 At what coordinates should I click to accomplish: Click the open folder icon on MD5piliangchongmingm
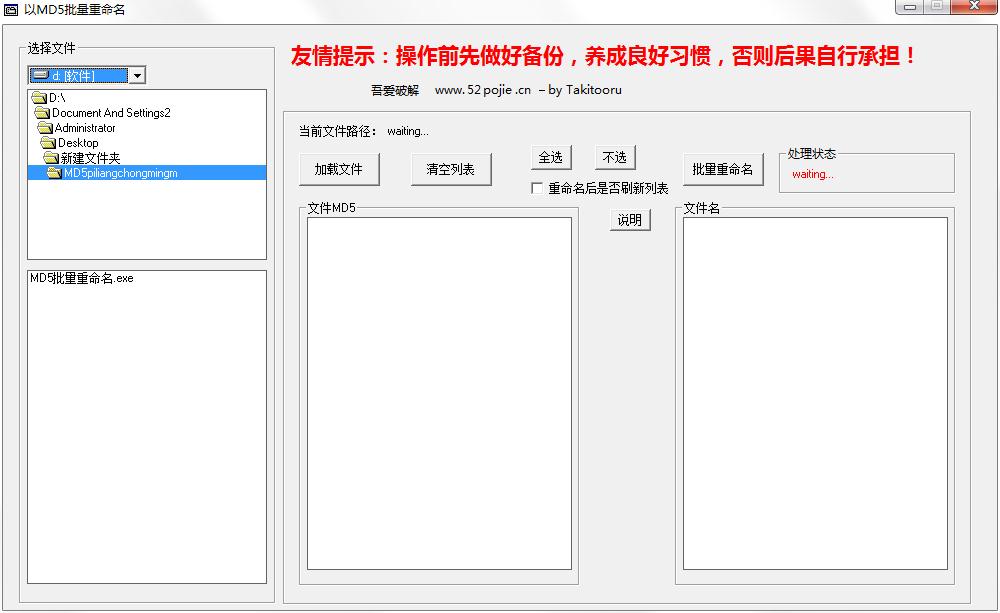56,172
